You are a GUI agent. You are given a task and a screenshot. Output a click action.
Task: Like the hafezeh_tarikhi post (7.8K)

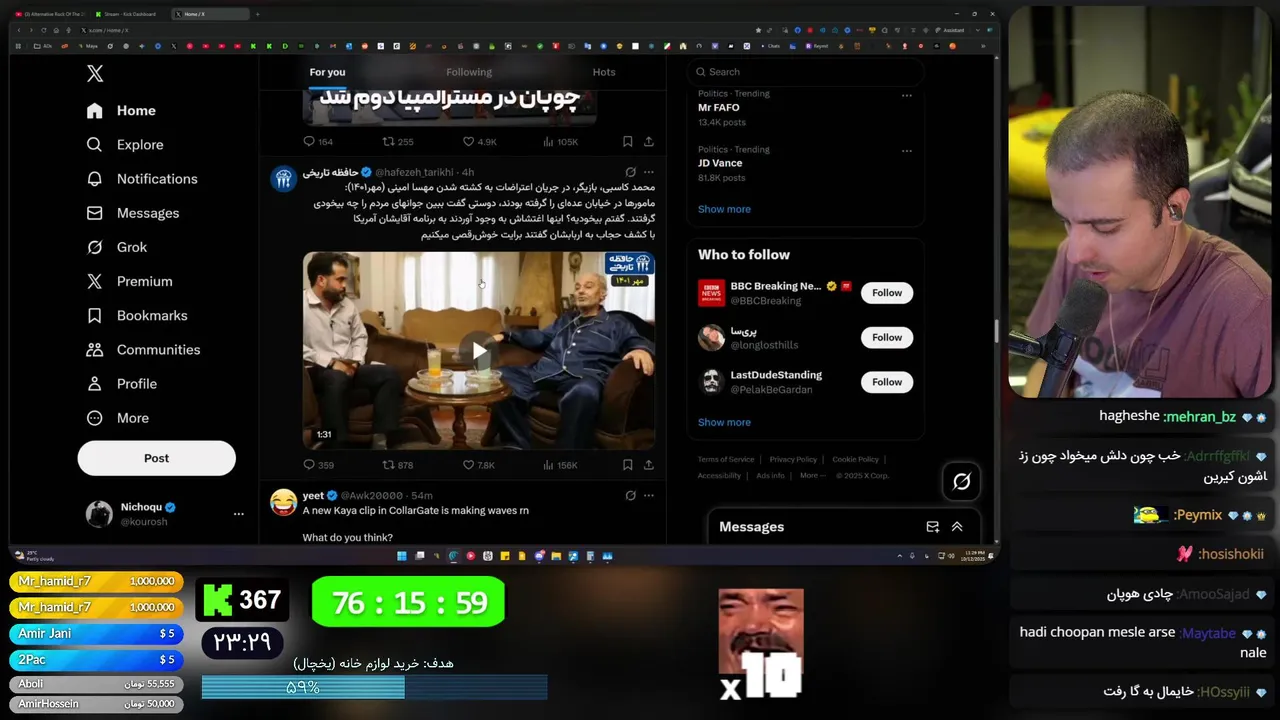[x=479, y=465]
